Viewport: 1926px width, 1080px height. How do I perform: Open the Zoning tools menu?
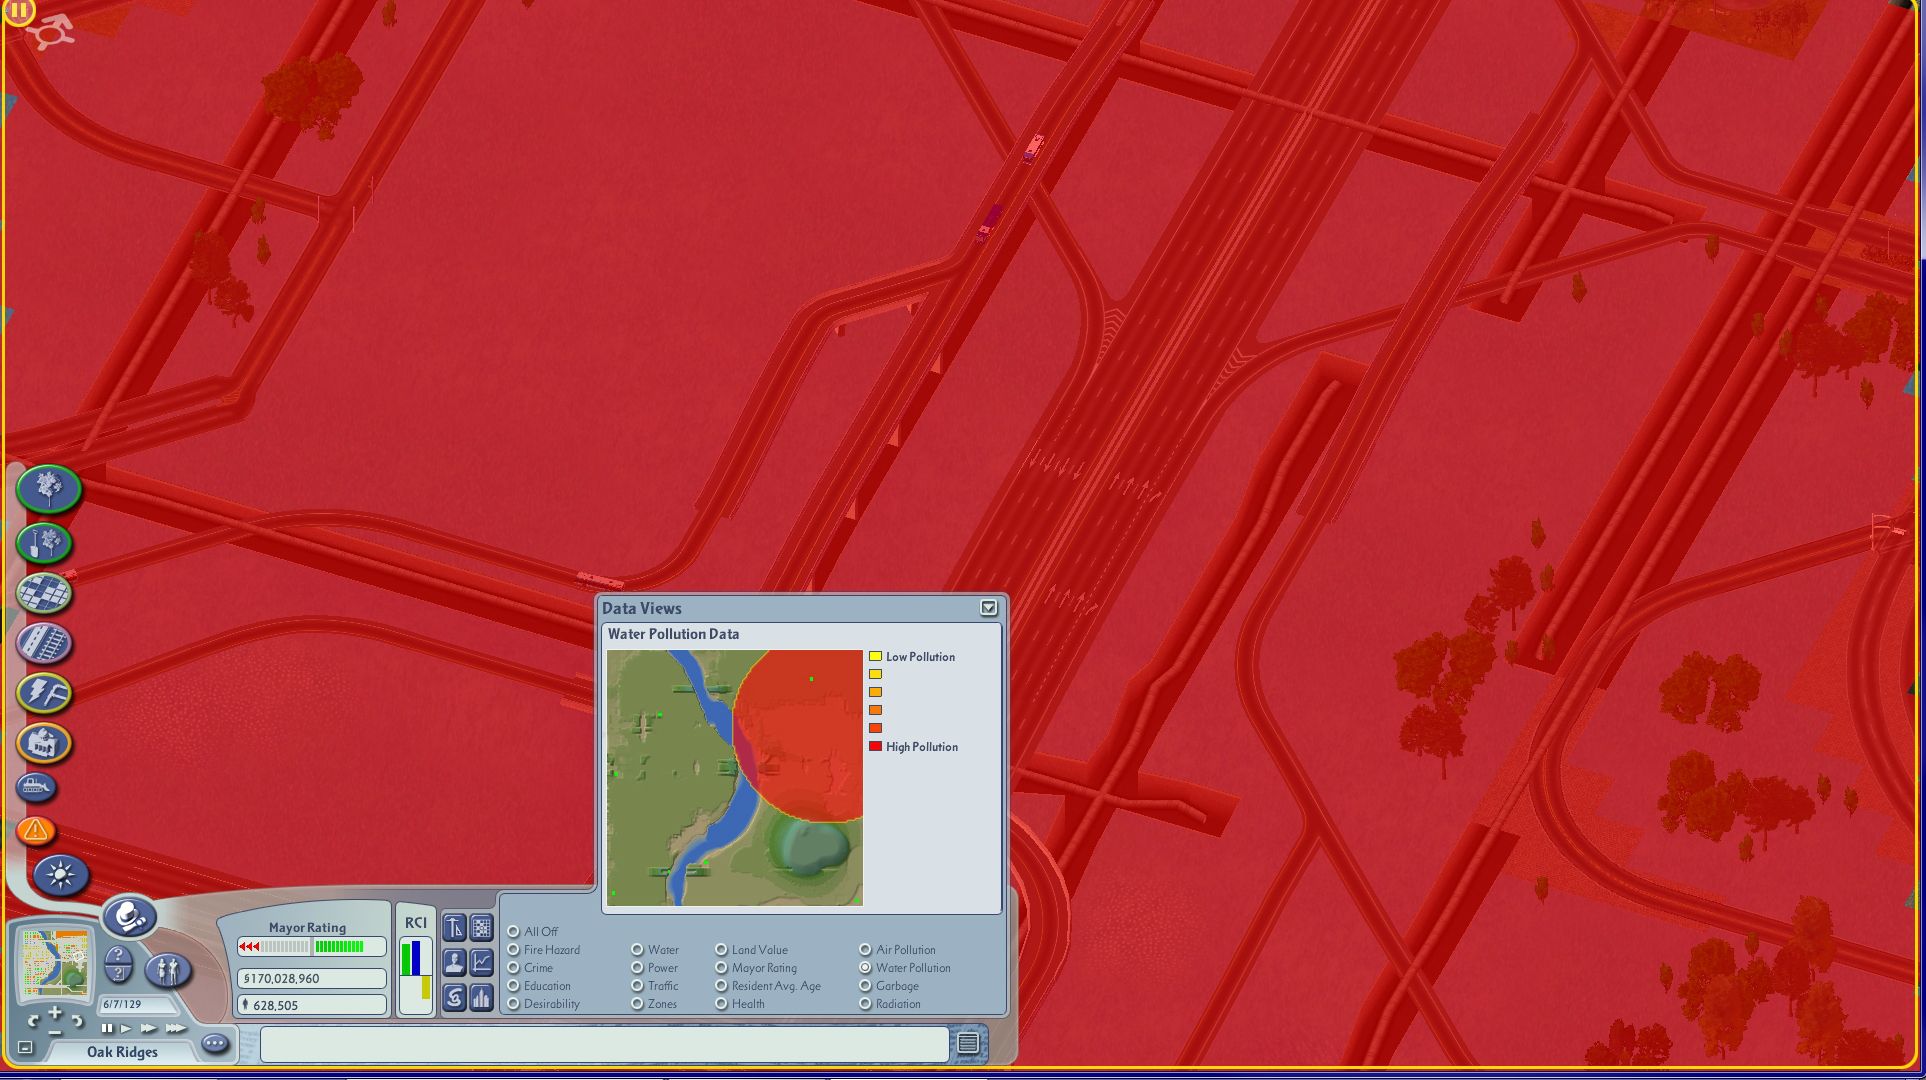click(45, 593)
